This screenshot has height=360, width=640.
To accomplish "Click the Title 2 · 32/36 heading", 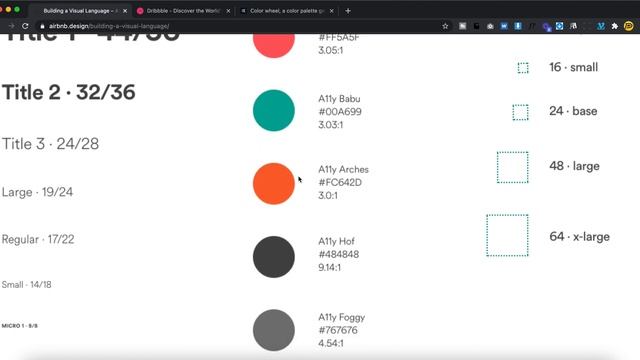I will [69, 93].
